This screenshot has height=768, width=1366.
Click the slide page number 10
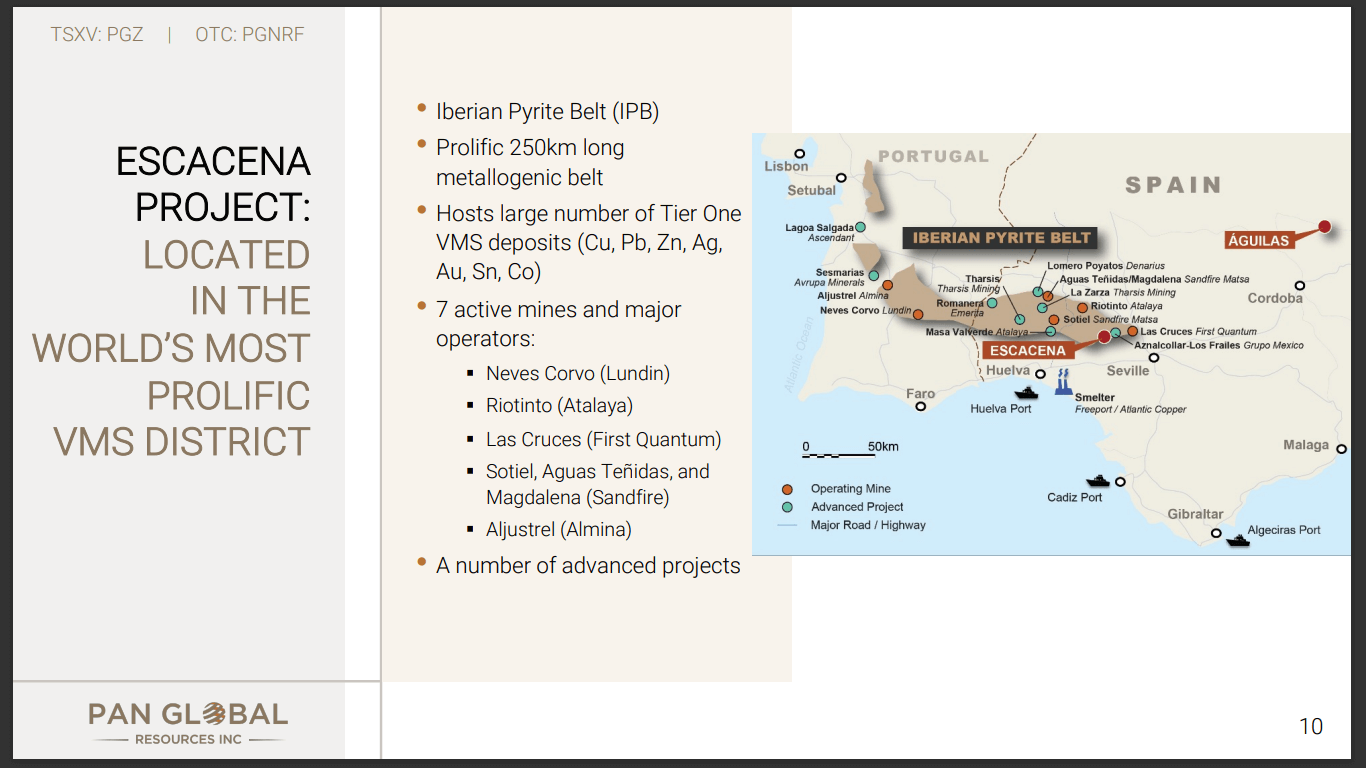click(1311, 727)
